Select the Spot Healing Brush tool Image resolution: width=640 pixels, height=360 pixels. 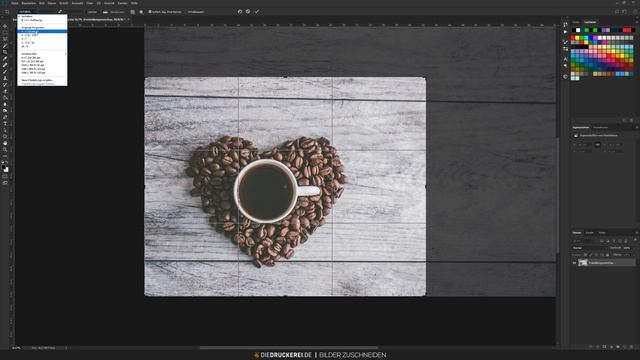[x=5, y=65]
